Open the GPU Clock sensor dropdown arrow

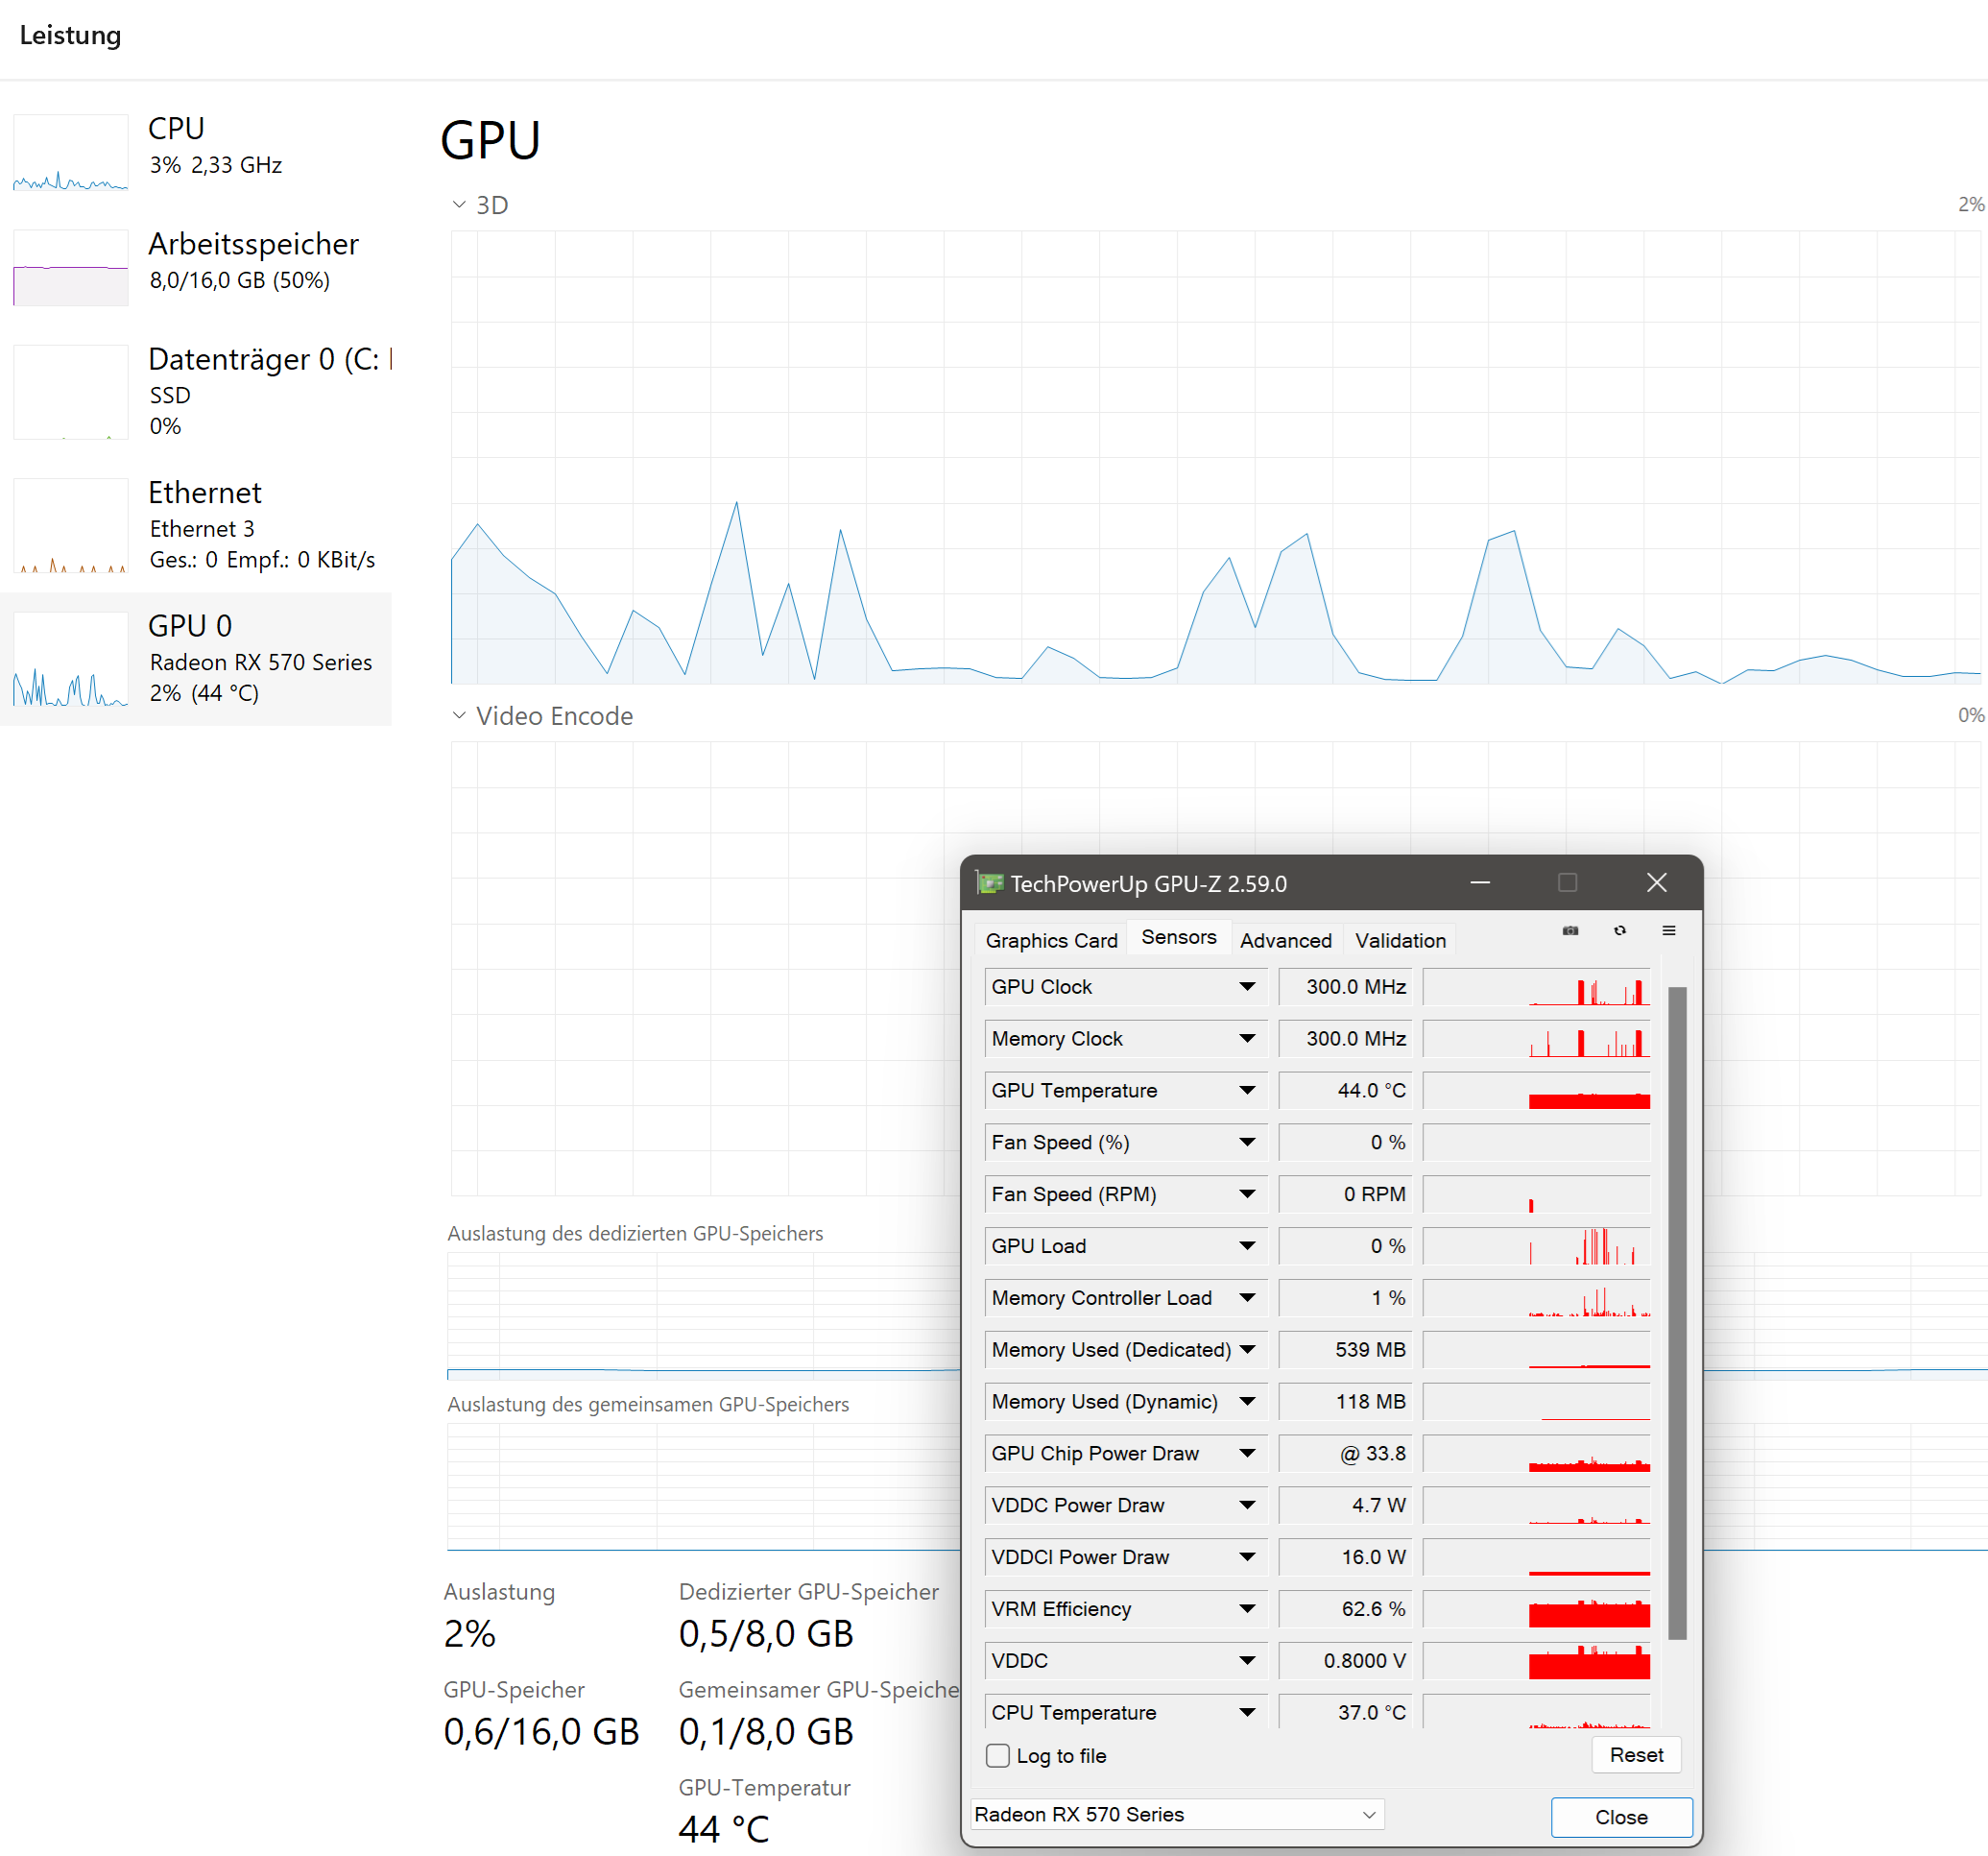pyautogui.click(x=1247, y=987)
